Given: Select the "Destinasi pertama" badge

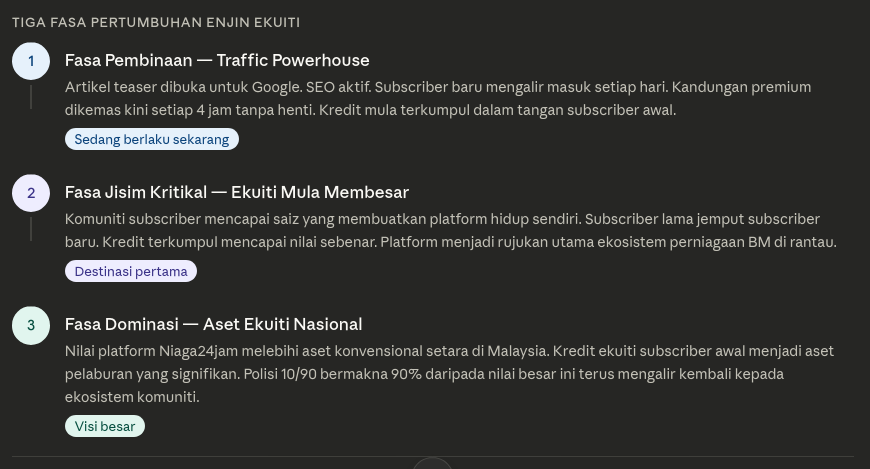Looking at the screenshot, I should 131,271.
